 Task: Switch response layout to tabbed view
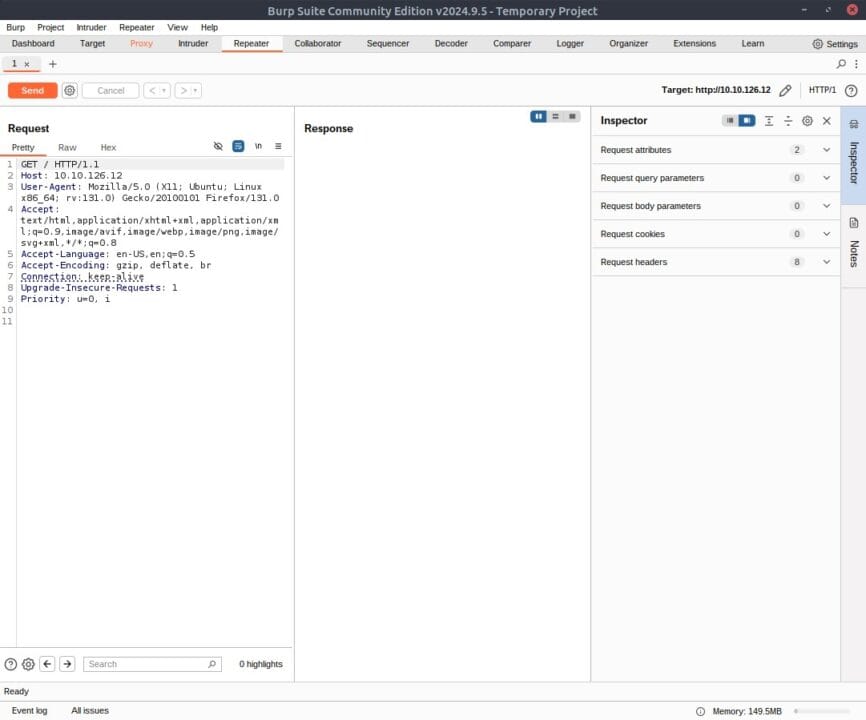tap(571, 116)
